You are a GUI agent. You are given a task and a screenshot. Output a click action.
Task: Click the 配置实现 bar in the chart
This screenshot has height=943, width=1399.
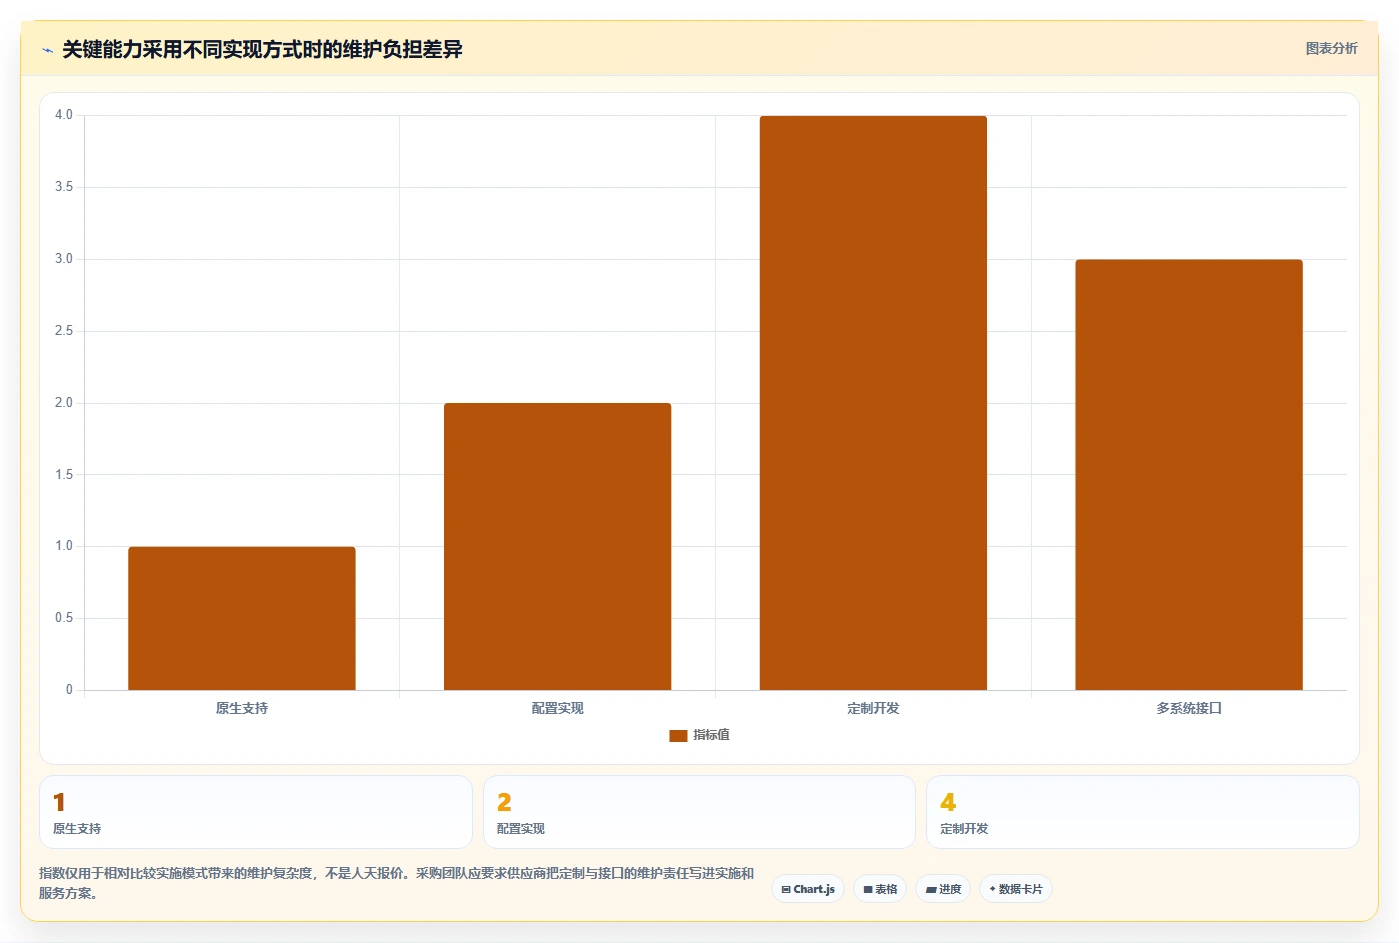click(557, 546)
